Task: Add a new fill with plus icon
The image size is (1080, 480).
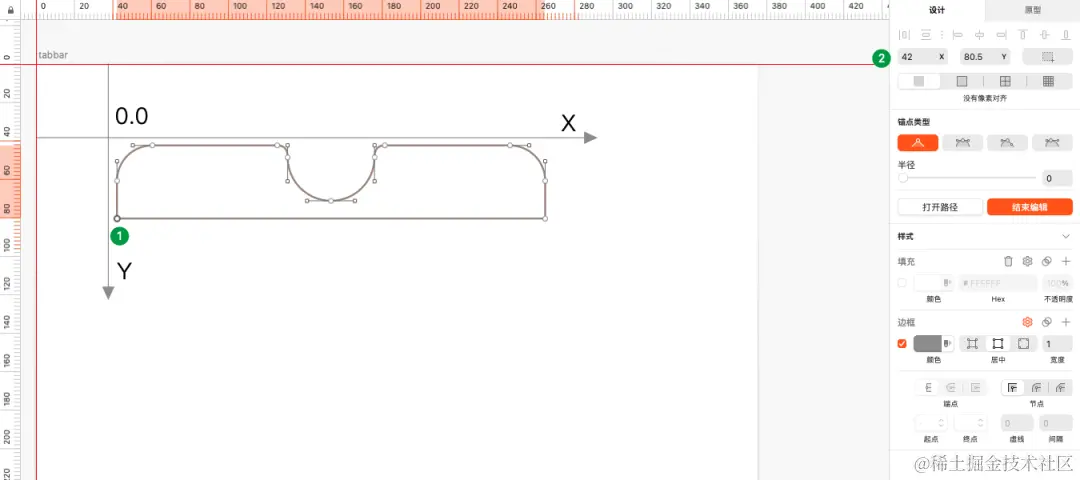Action: (x=1066, y=261)
